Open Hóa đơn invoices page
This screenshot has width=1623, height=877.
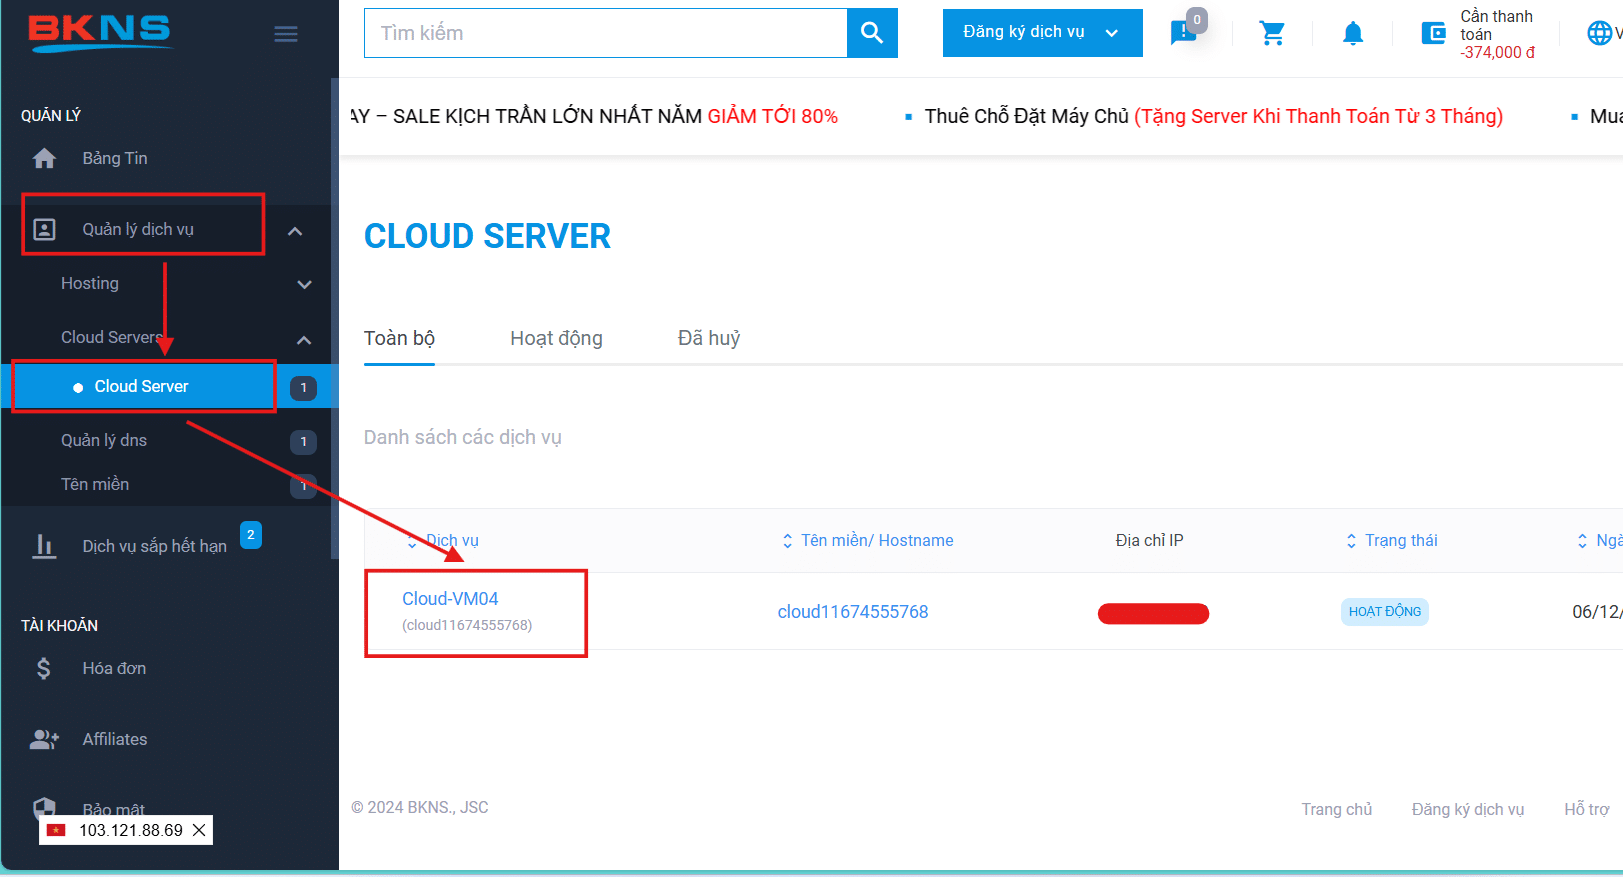tap(114, 668)
